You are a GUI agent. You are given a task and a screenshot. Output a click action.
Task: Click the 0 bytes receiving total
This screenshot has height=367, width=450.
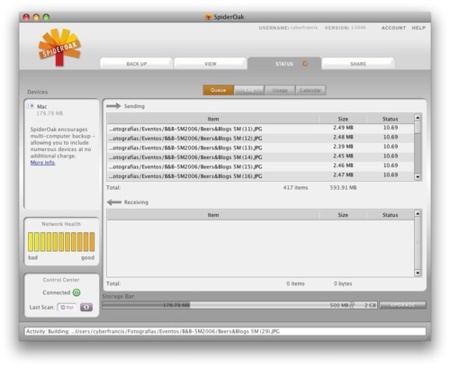(x=343, y=284)
